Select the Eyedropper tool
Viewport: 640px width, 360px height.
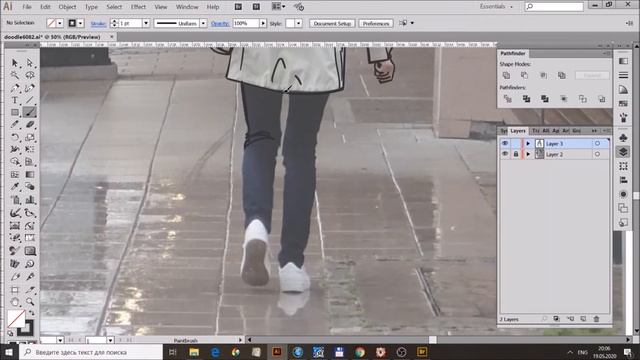coord(15,187)
